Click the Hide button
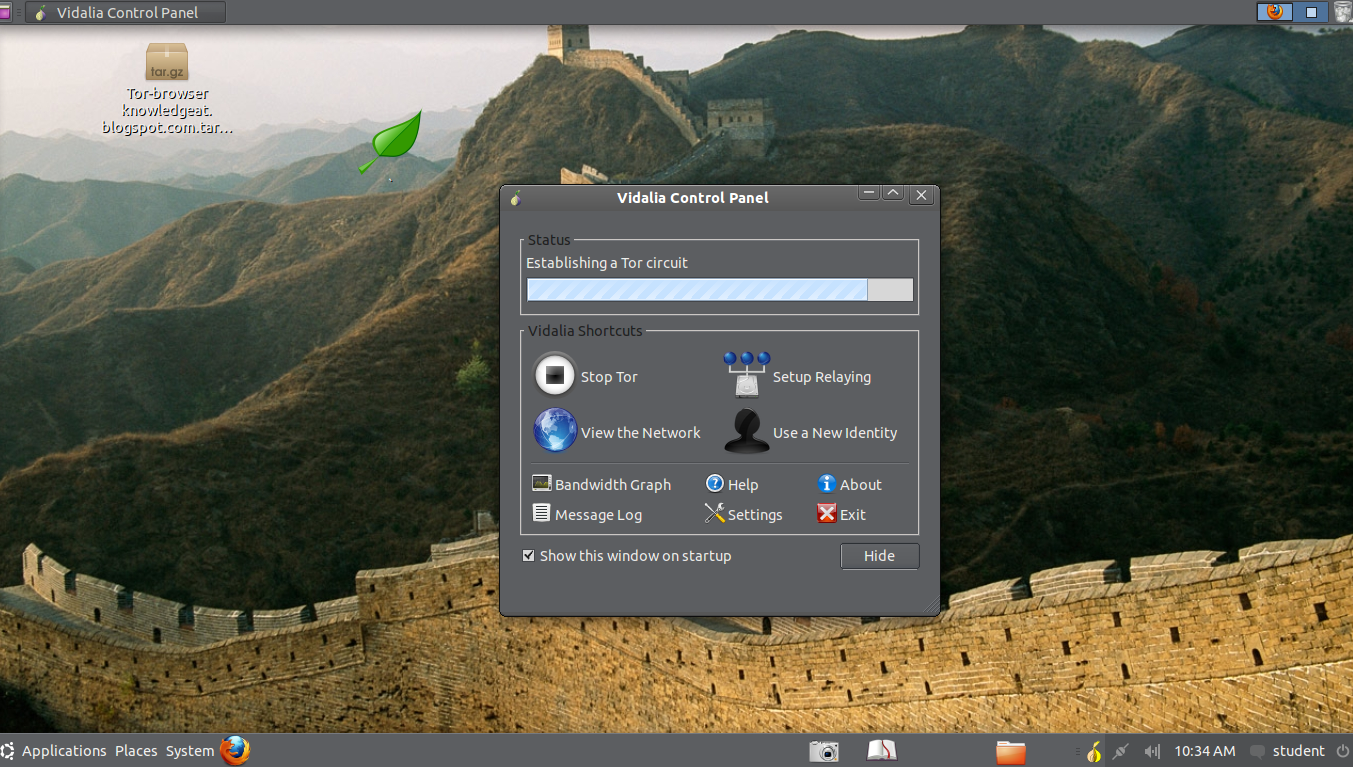 (879, 556)
